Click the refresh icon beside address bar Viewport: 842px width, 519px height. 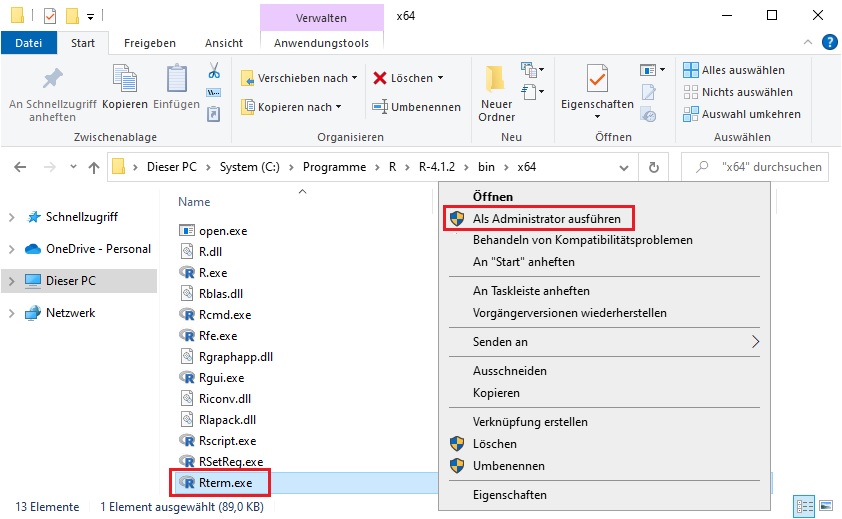click(654, 167)
